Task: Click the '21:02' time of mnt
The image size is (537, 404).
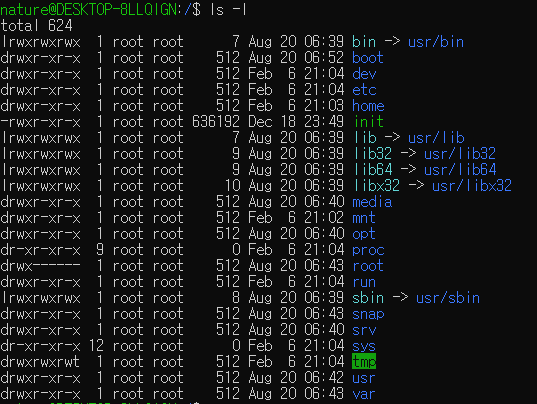Action: point(324,218)
